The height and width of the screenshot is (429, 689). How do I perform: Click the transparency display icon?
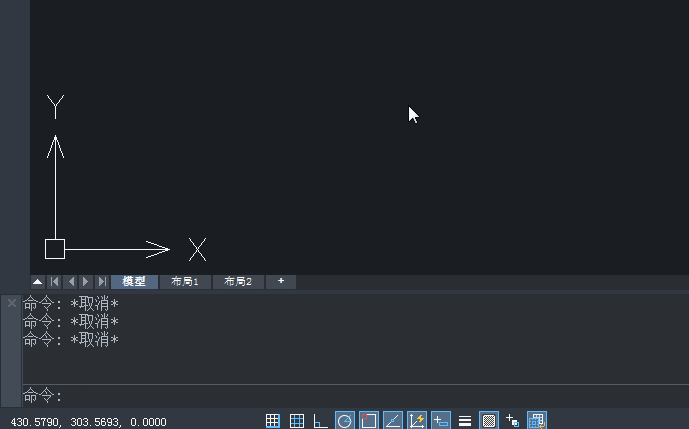pos(489,421)
